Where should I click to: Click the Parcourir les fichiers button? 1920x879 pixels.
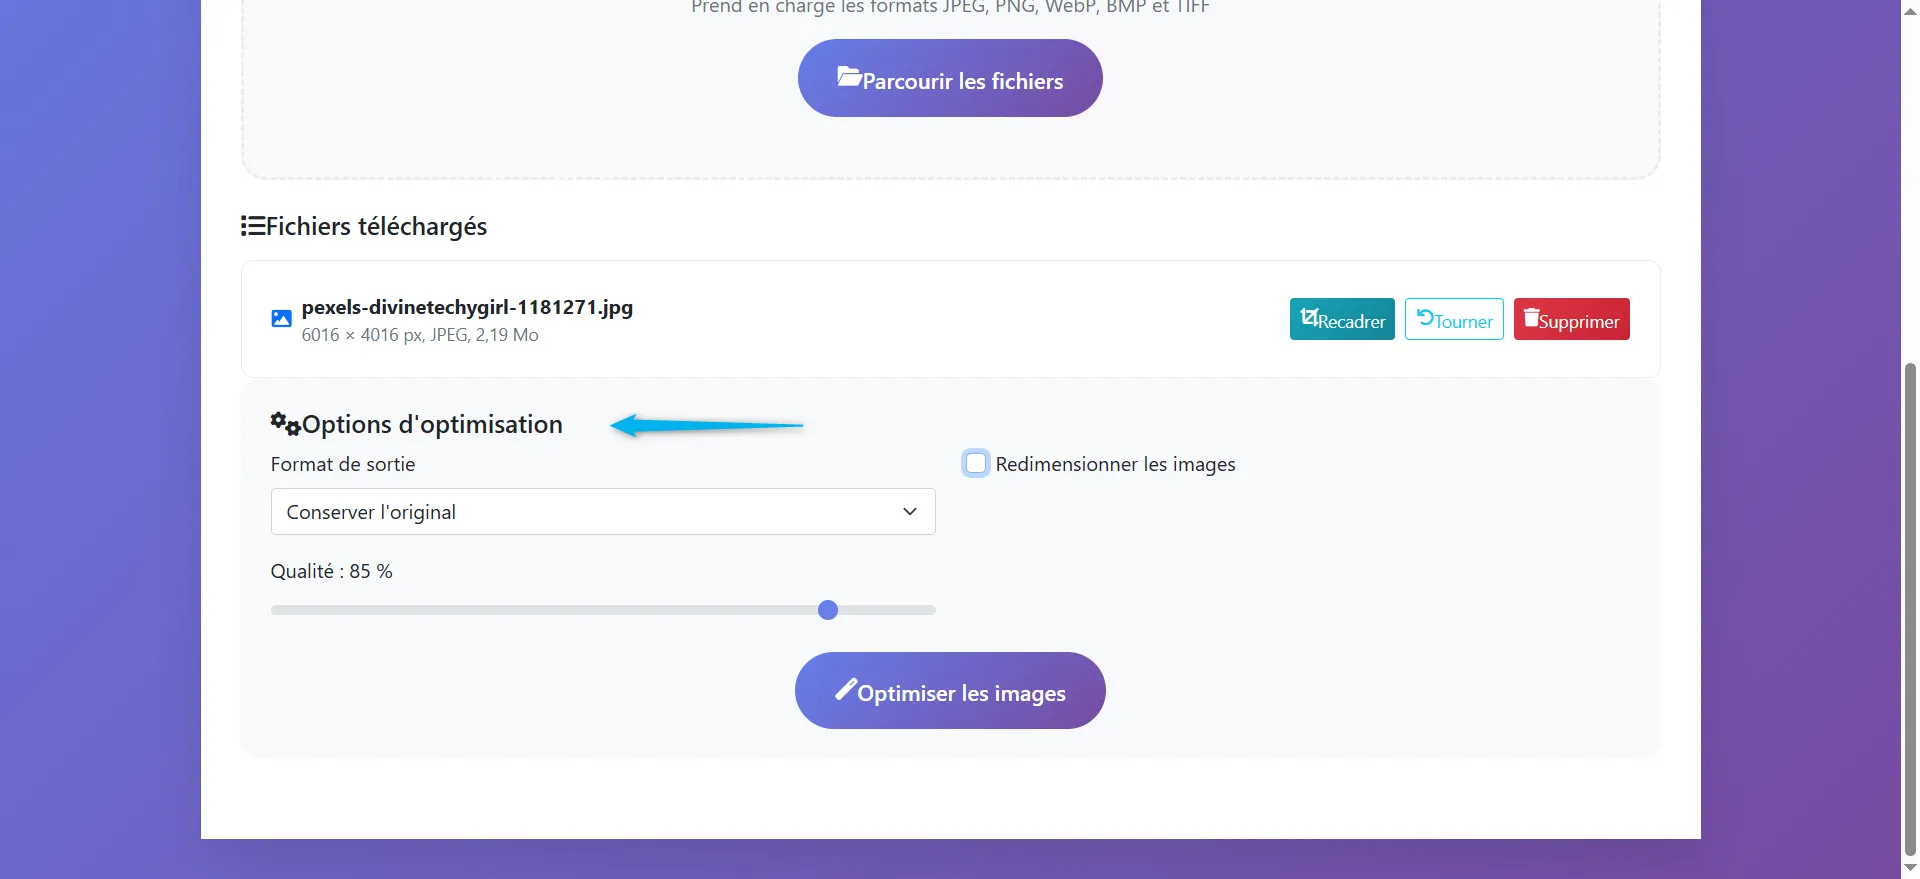tap(950, 78)
